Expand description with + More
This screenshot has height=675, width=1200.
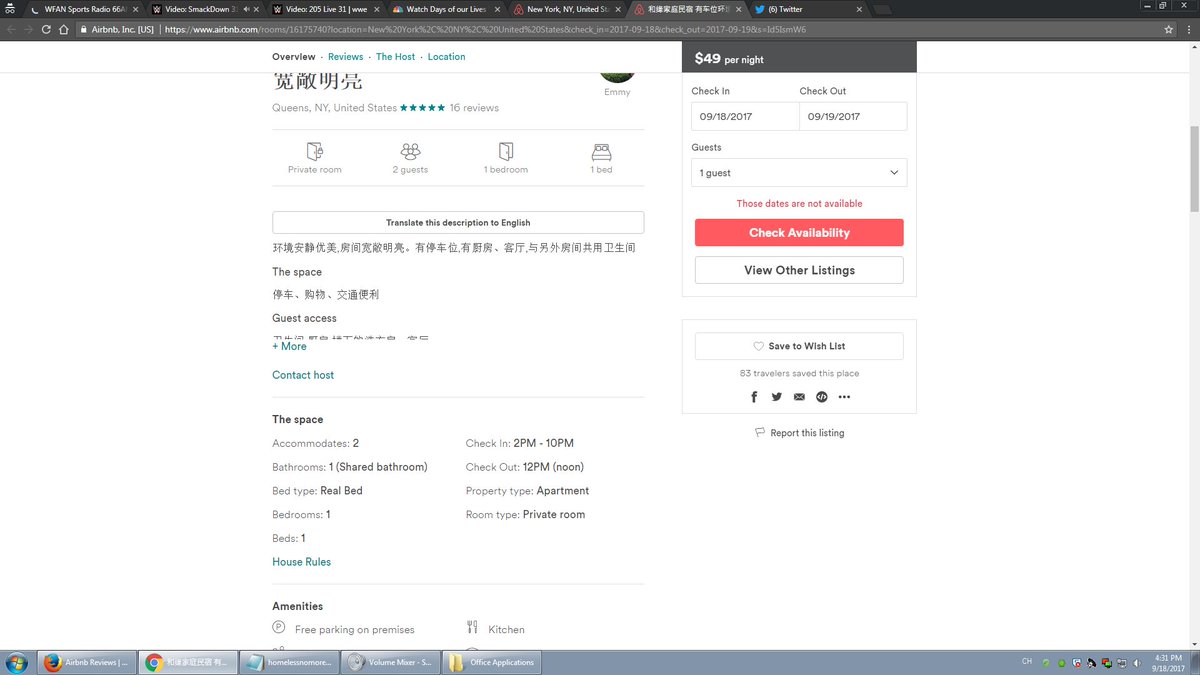coord(290,346)
